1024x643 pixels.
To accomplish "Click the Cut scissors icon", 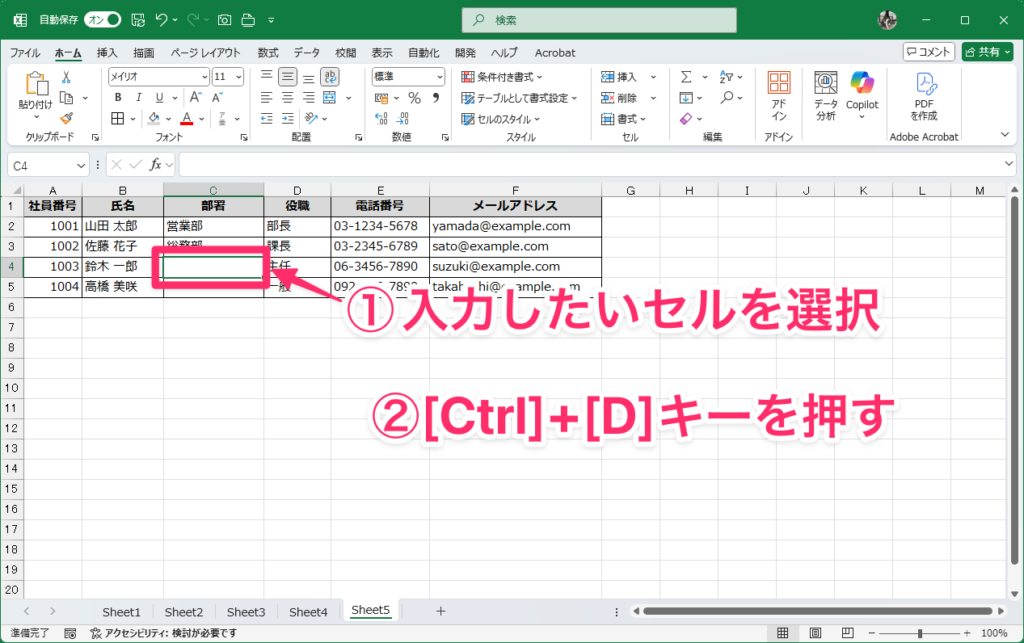I will click(66, 77).
